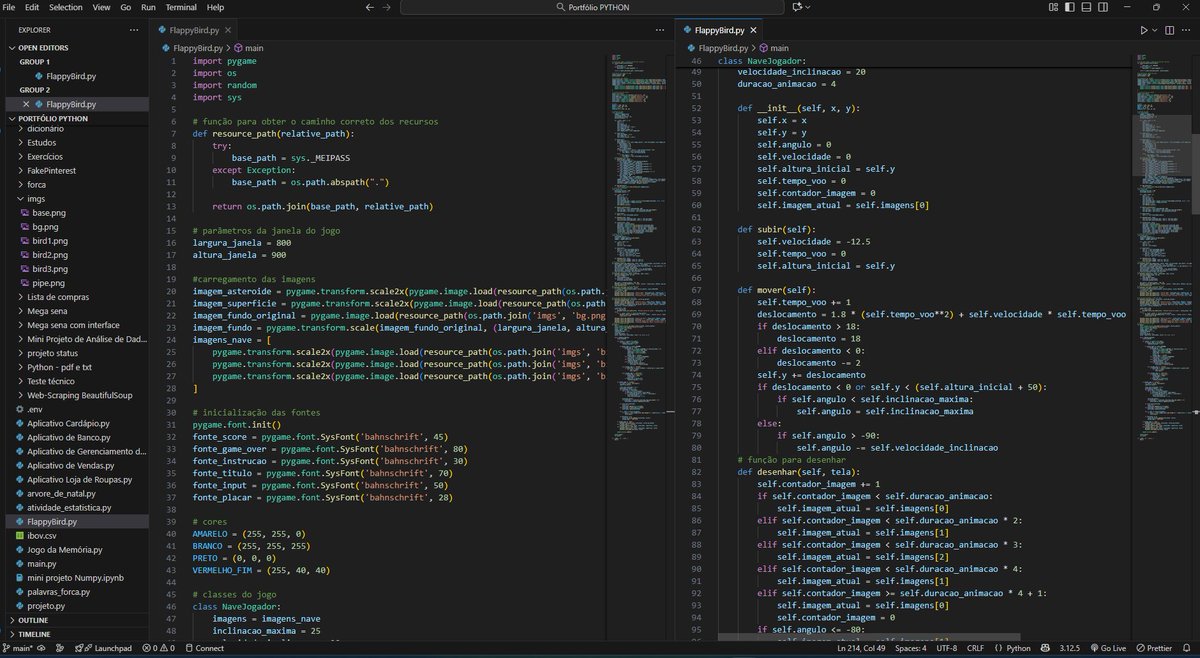Open the Help menu

pyautogui.click(x=215, y=7)
